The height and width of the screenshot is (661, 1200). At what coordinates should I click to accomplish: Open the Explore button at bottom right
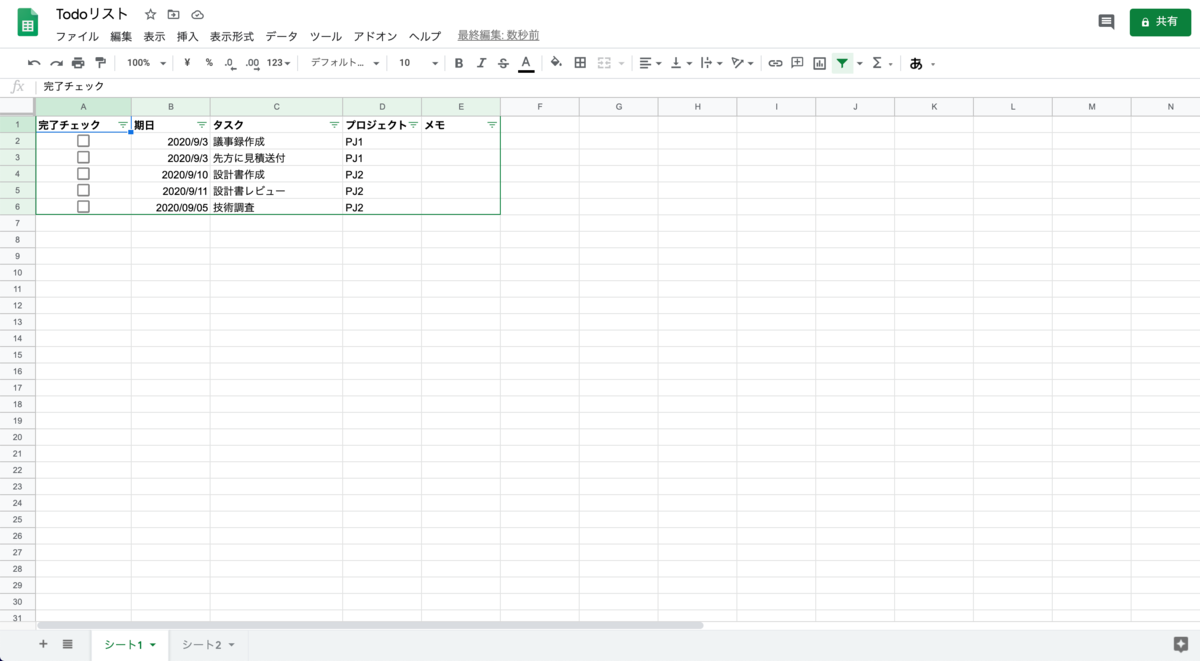pyautogui.click(x=1180, y=644)
